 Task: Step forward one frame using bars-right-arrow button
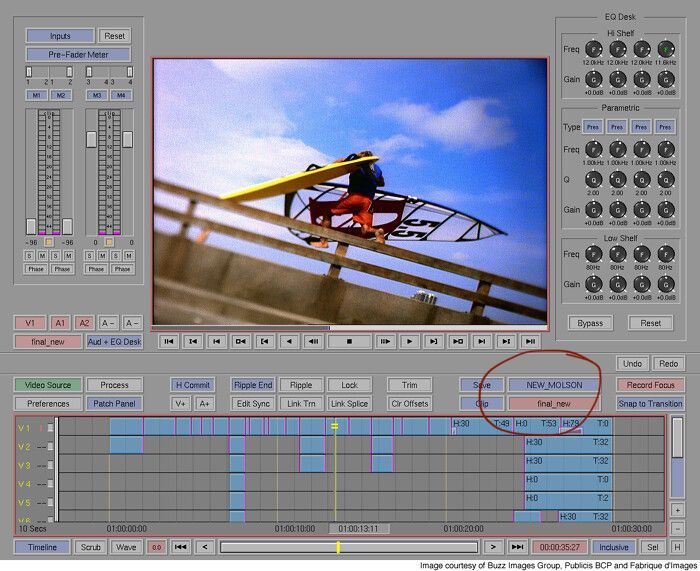(x=385, y=342)
